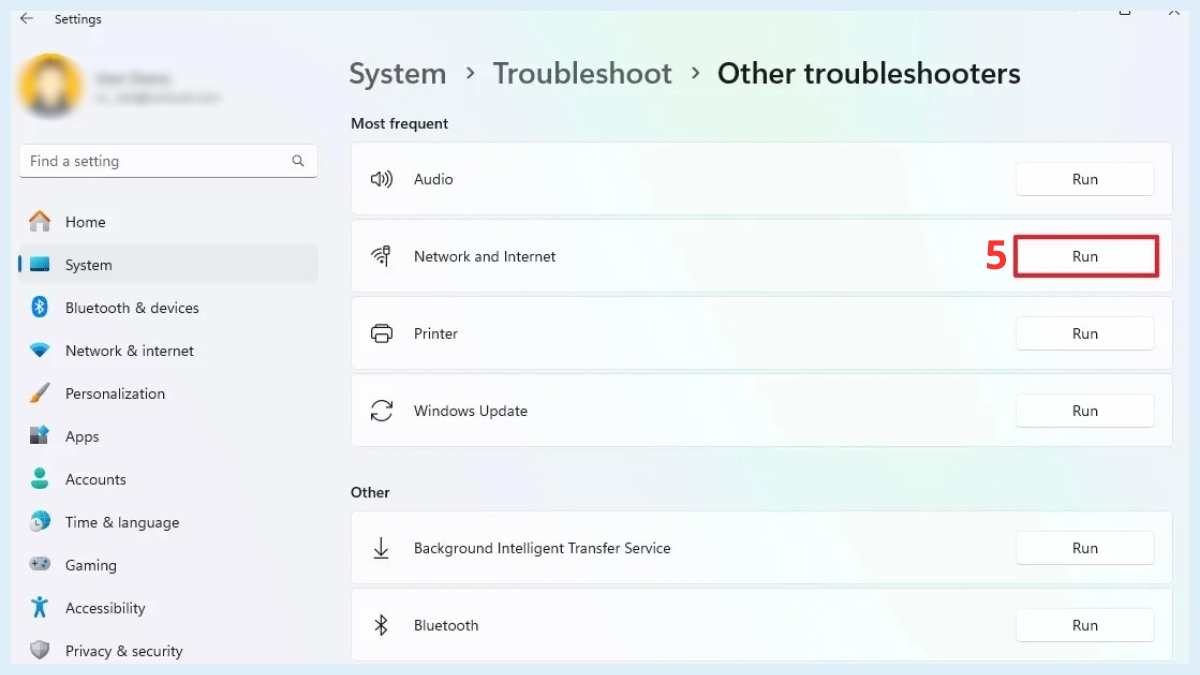The width and height of the screenshot is (1200, 675).
Task: Click the Printer troubleshooter label
Action: [436, 334]
